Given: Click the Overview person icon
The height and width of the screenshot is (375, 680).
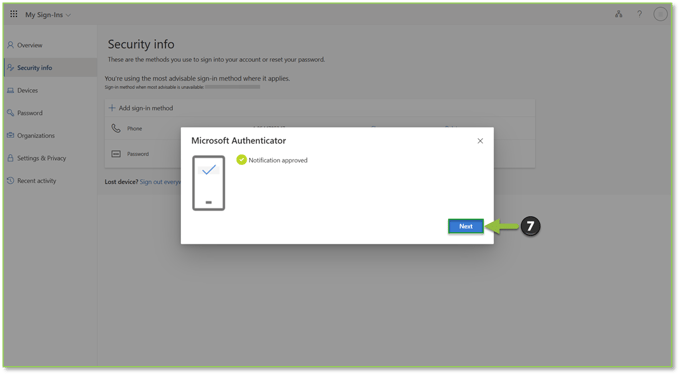Looking at the screenshot, I should [x=10, y=45].
